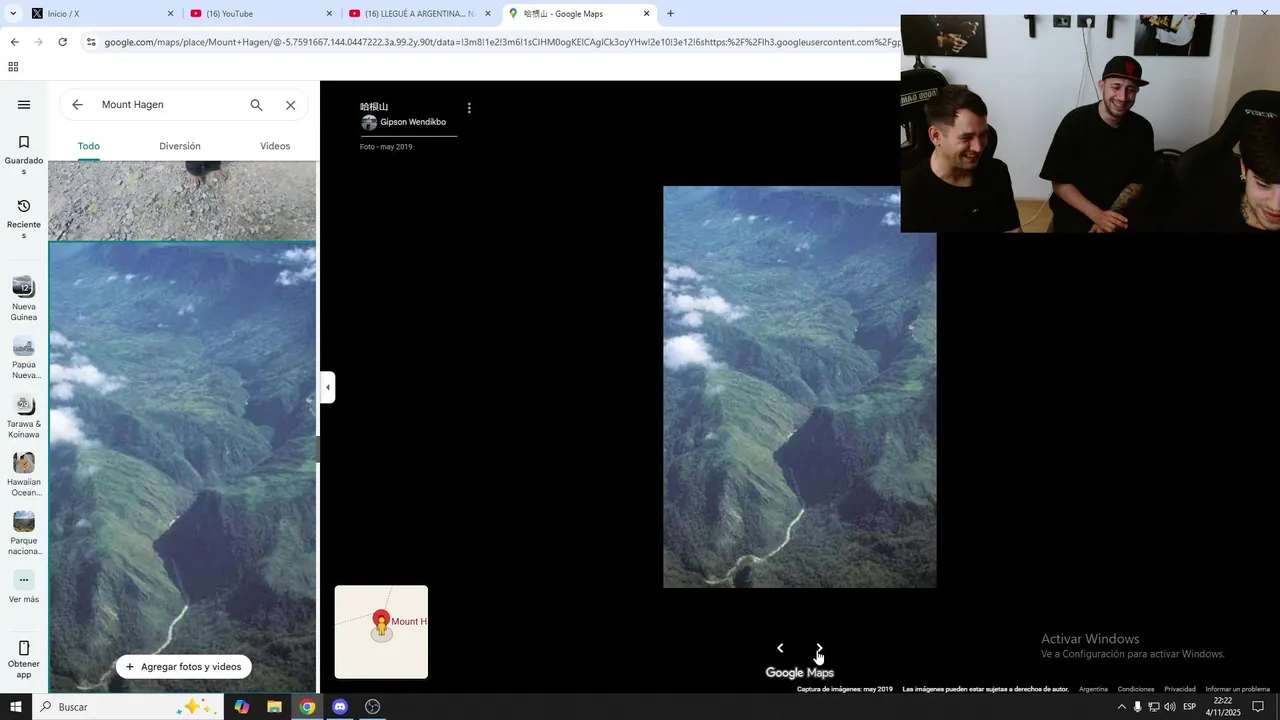Open Recientes history in sidebar
Viewport: 1280px width, 720px height.
click(24, 219)
